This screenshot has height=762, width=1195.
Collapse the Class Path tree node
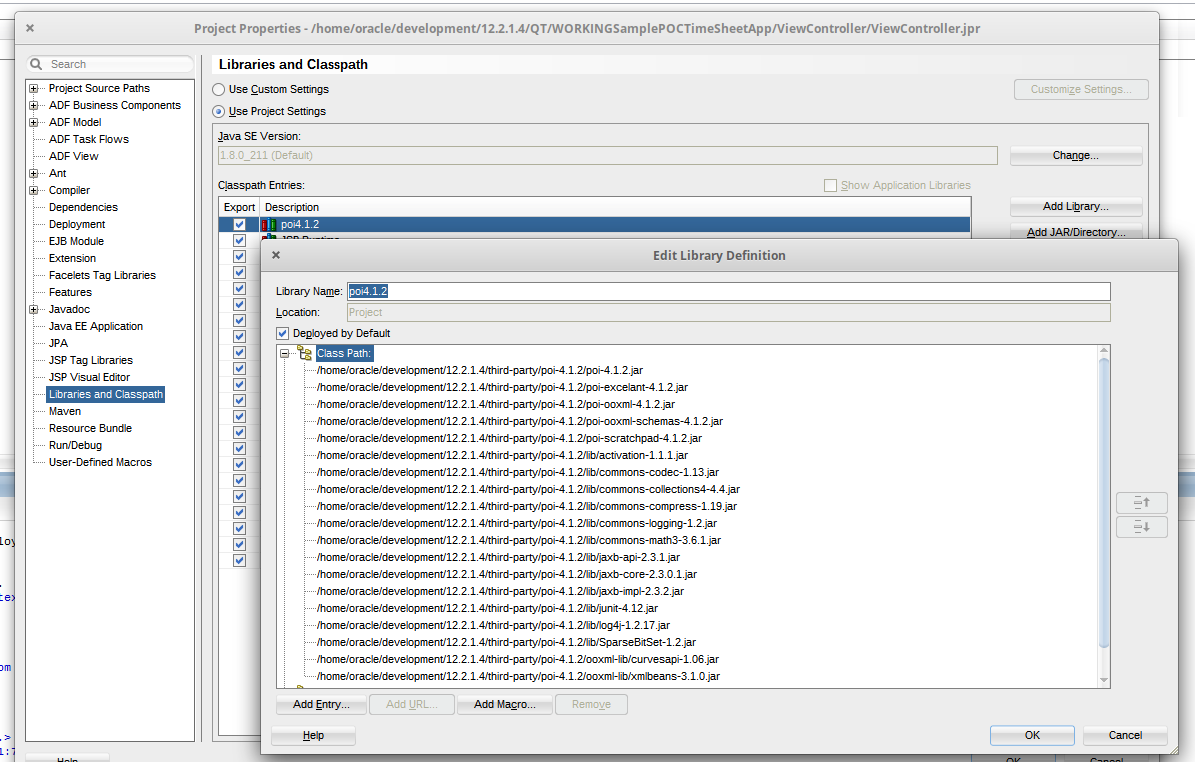(285, 353)
